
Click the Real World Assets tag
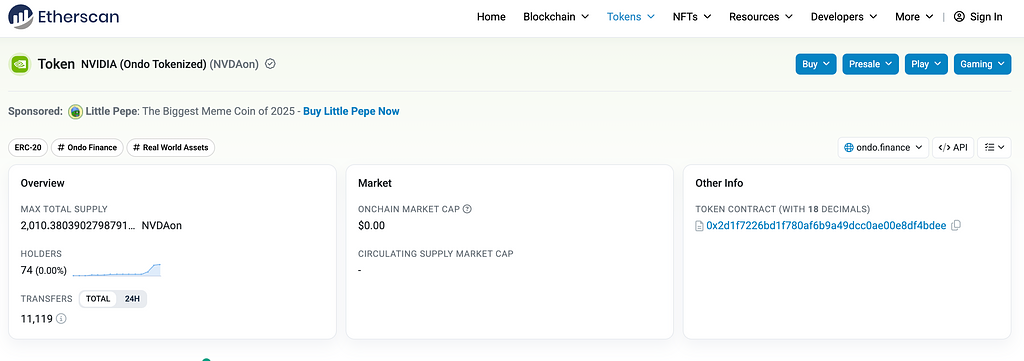tap(170, 148)
